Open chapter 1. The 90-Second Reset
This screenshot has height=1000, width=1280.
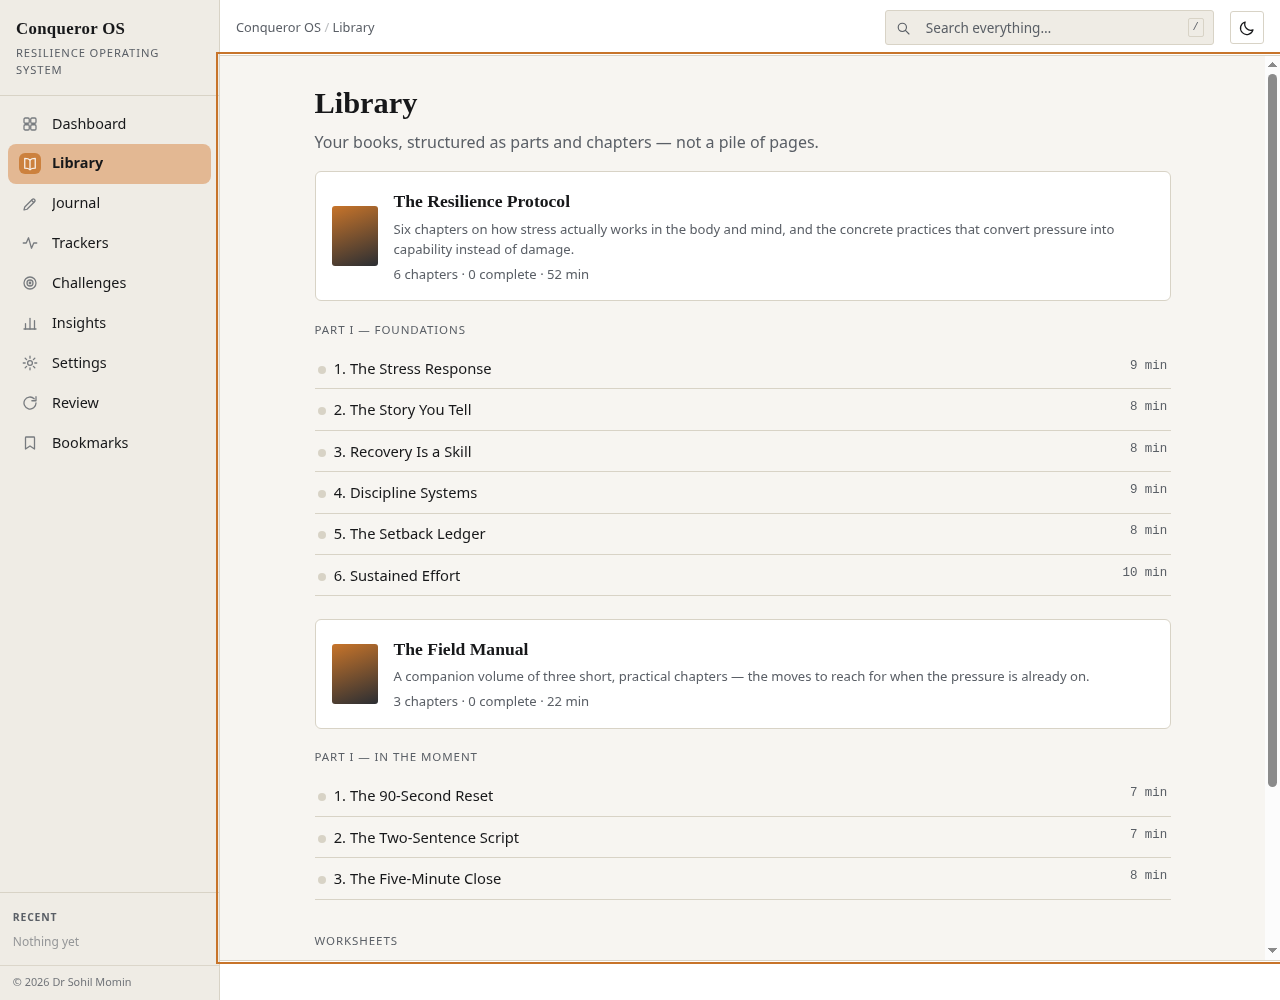coord(742,796)
